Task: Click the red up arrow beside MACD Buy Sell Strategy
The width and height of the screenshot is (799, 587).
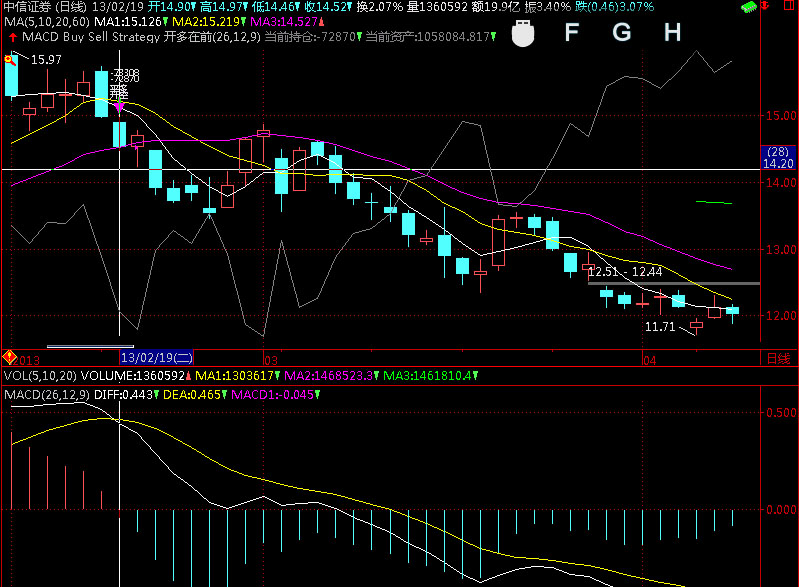Action: [x=13, y=37]
